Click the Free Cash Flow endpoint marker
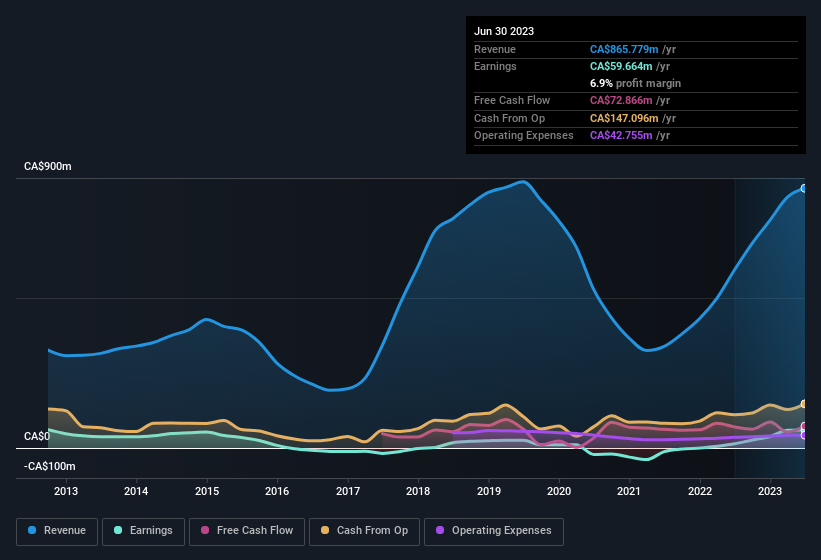 point(804,426)
